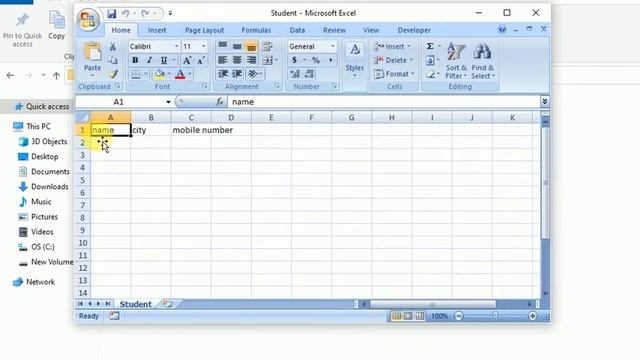Go to the Review tab
This screenshot has width=640, height=360.
[334, 30]
